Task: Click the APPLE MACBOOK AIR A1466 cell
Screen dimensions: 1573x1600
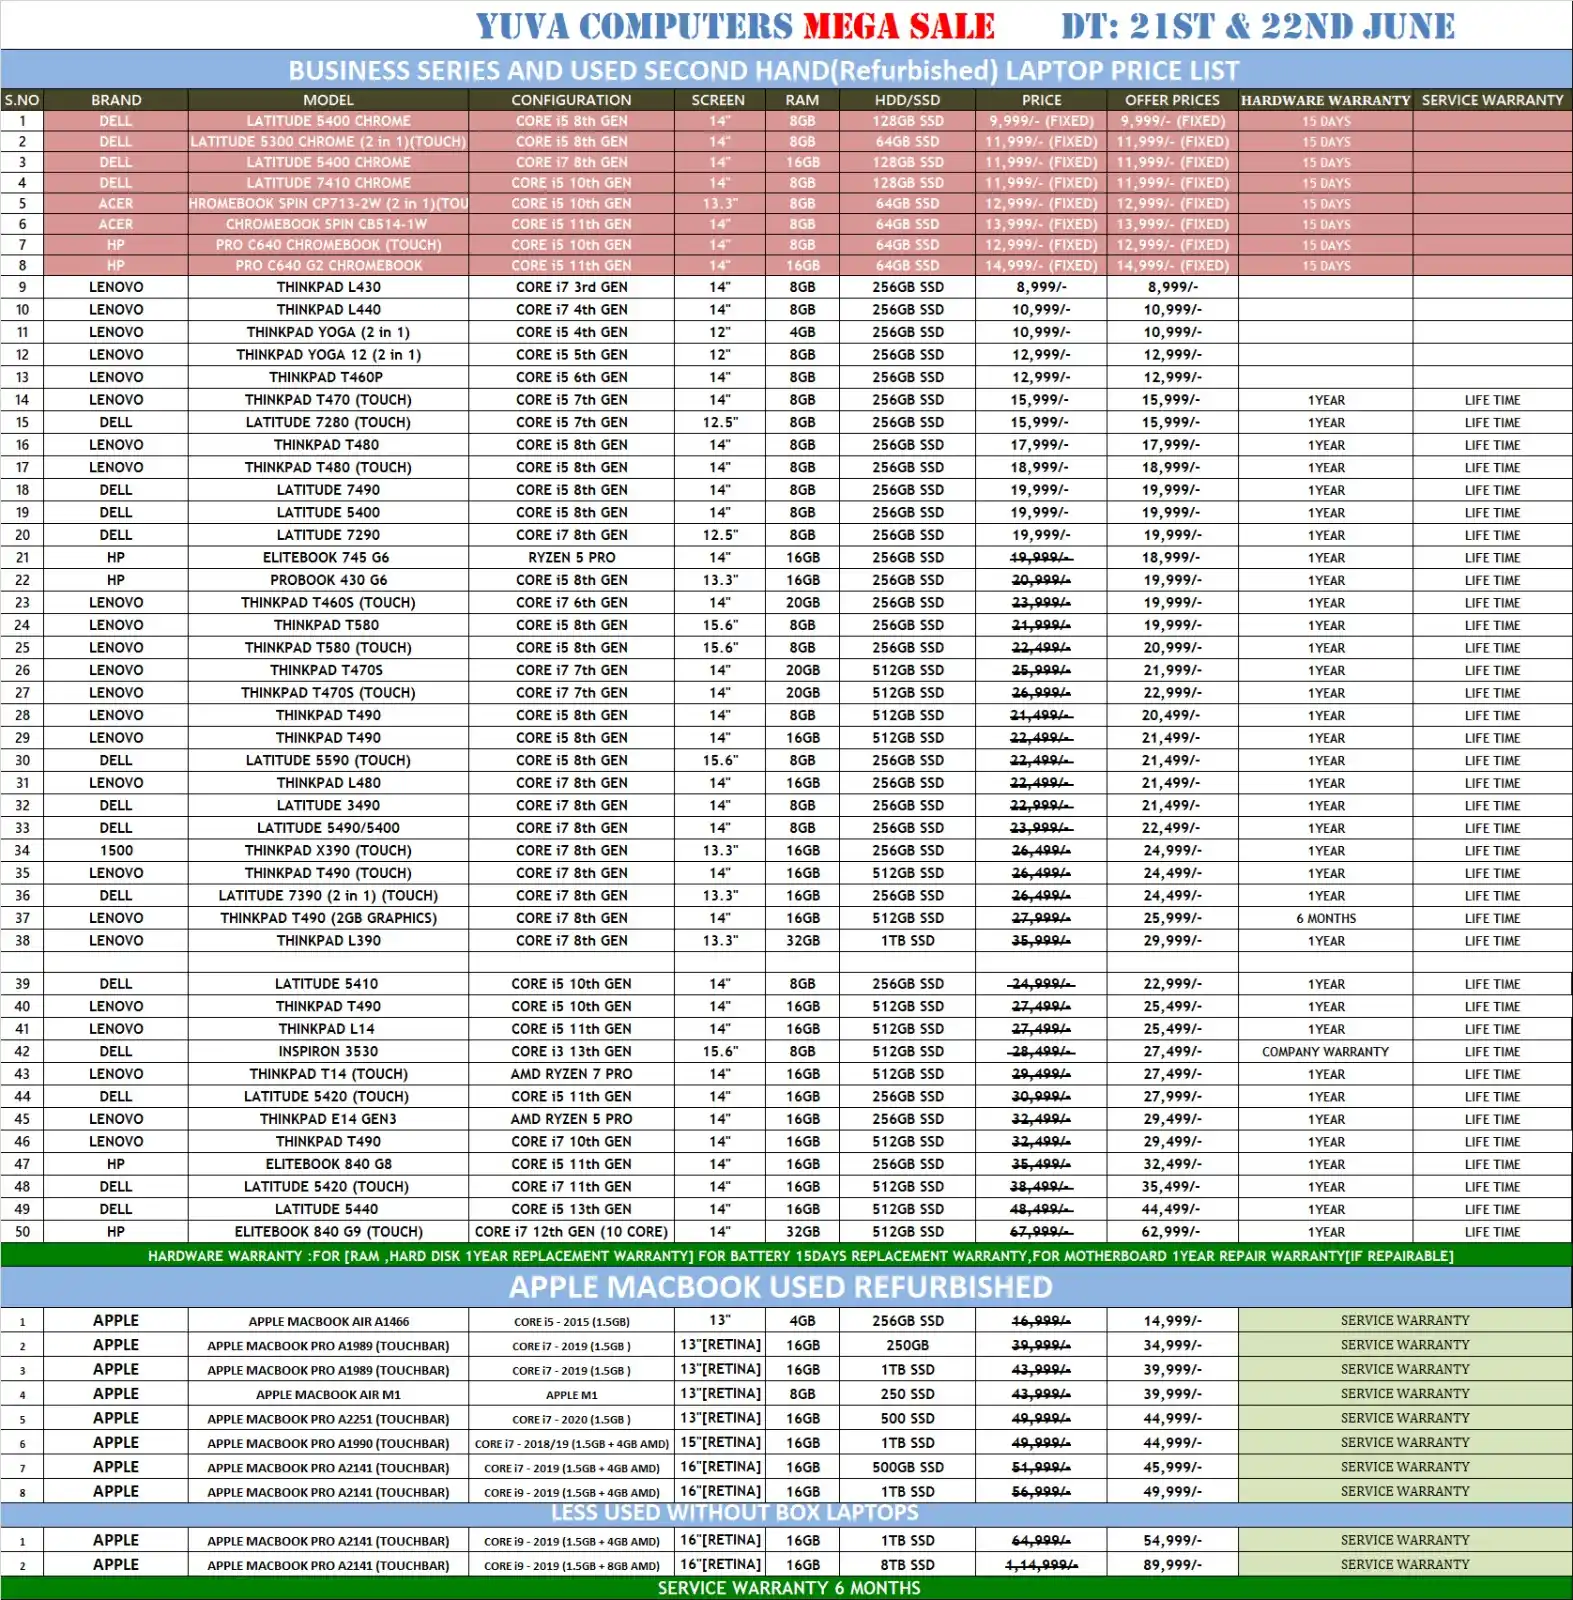Action: pyautogui.click(x=328, y=1321)
